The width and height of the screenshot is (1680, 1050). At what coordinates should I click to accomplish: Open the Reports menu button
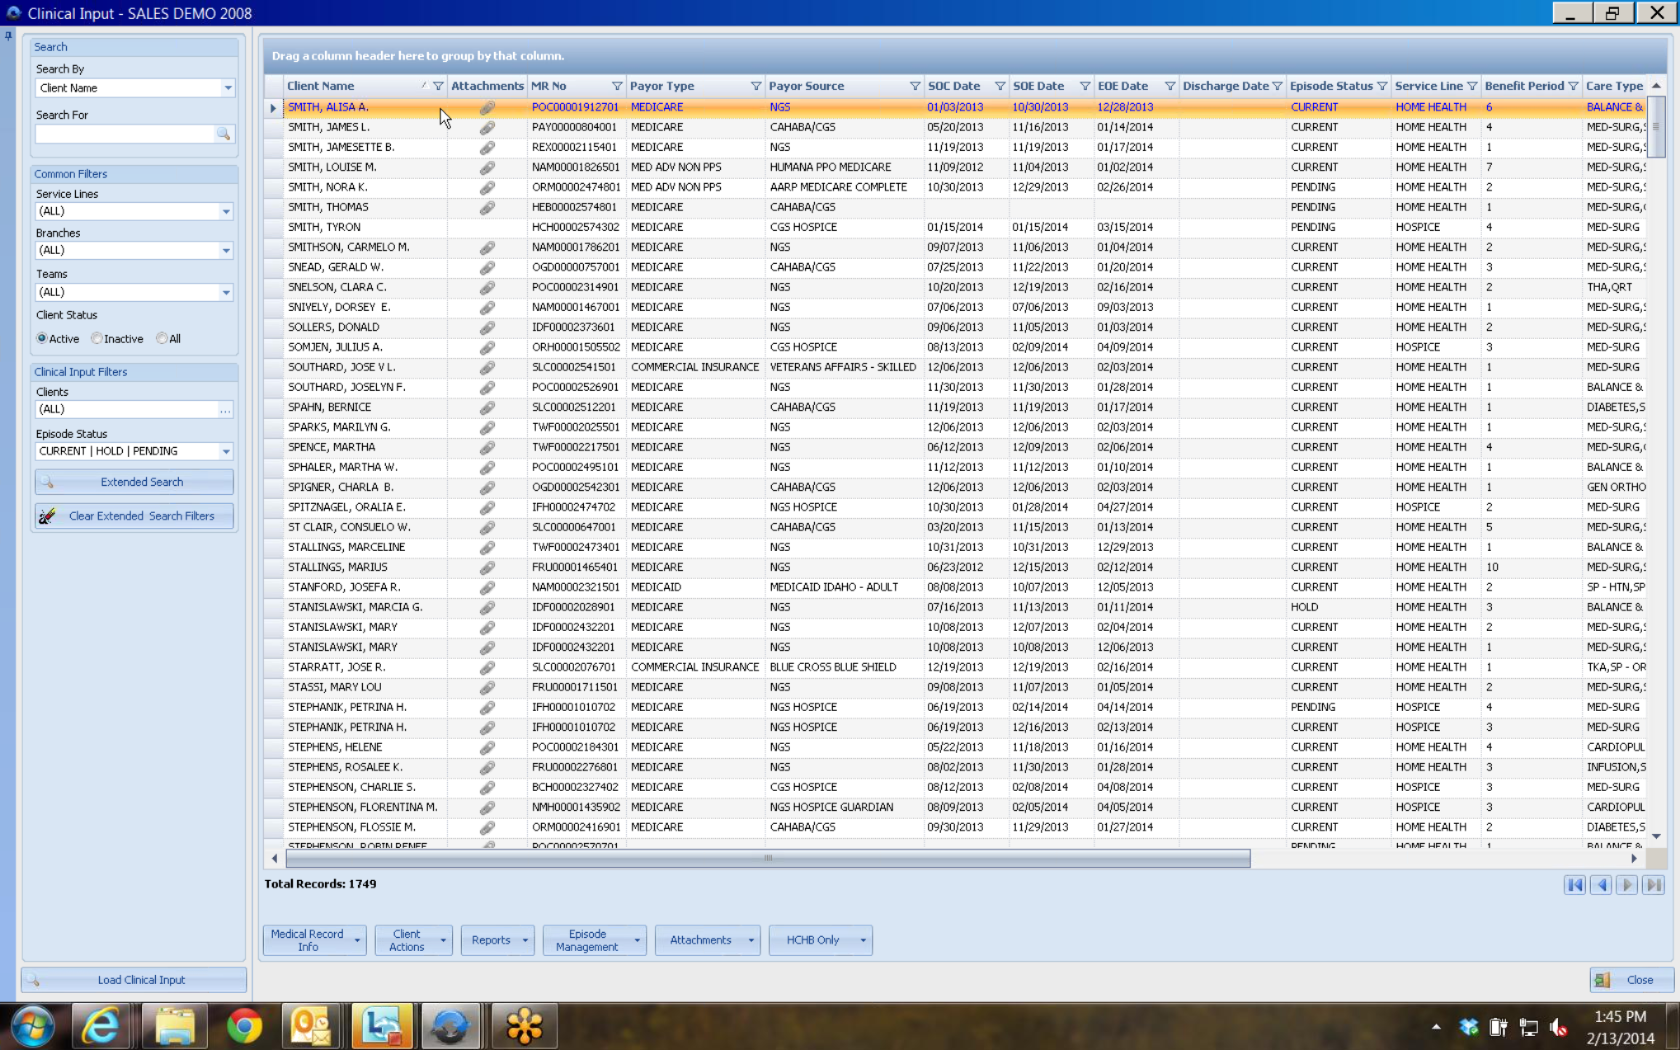click(497, 940)
